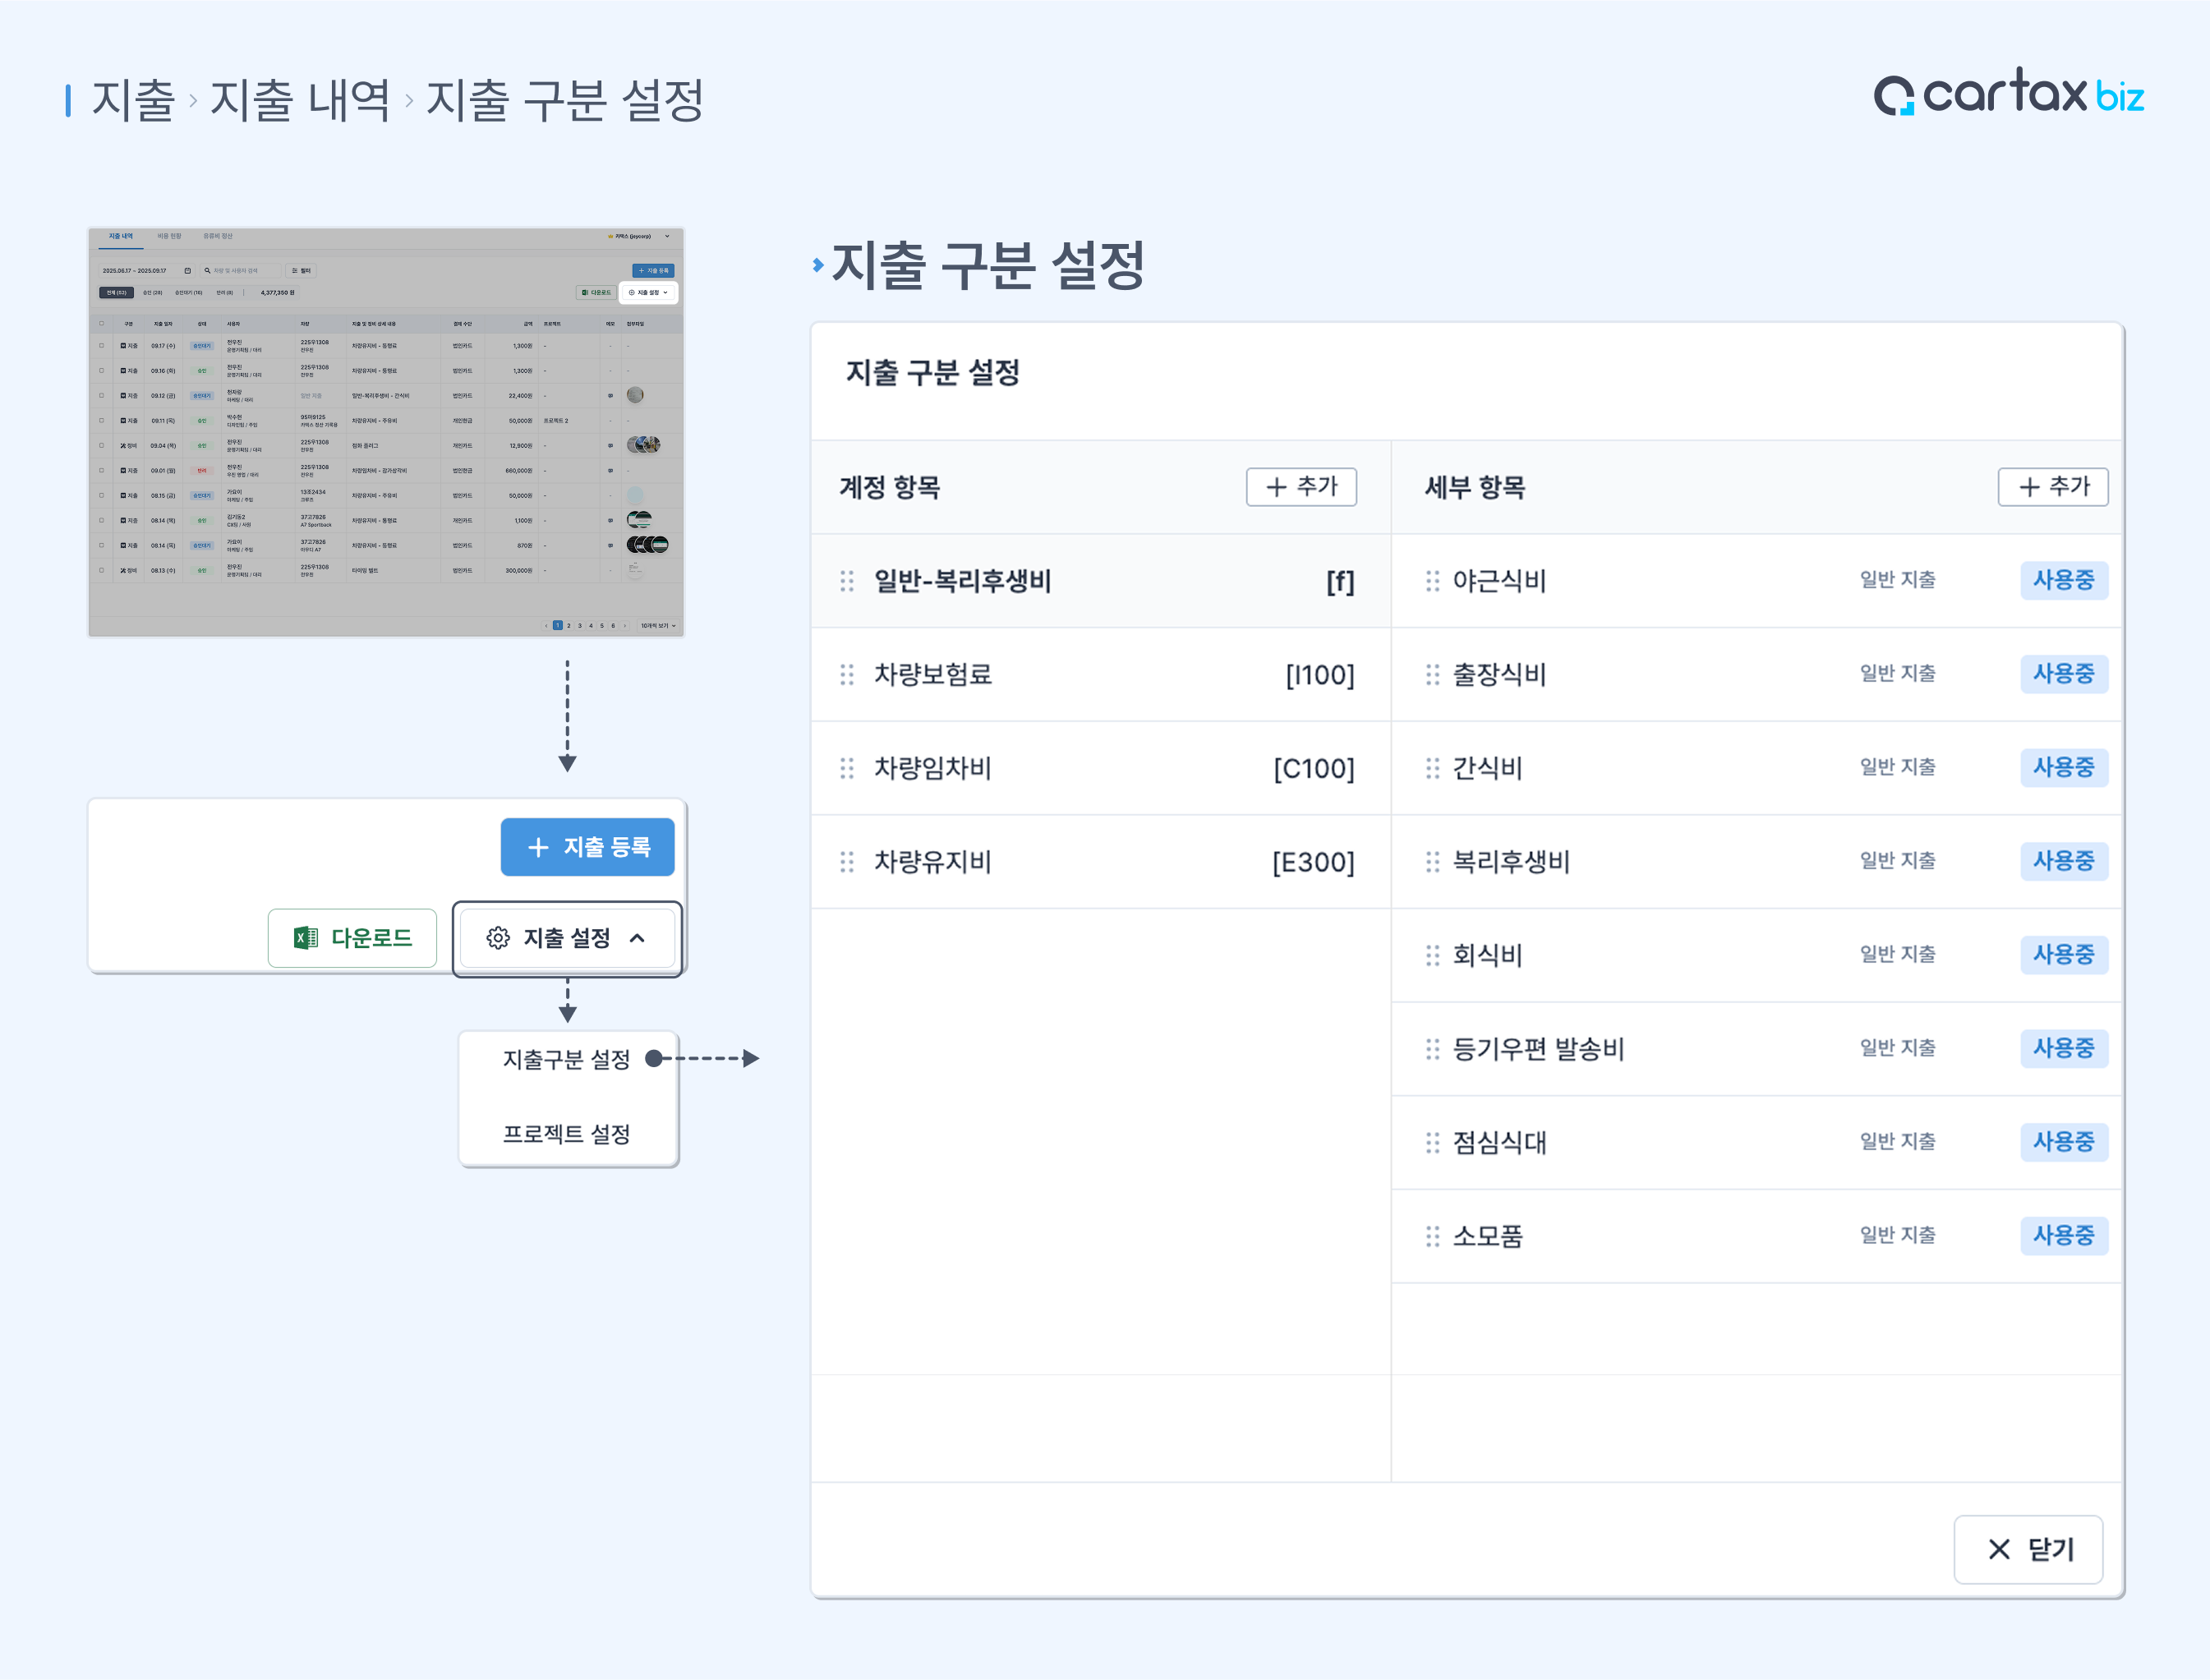The width and height of the screenshot is (2210, 1680).
Task: Choose 지출구분 설정 menu item
Action: [566, 1059]
